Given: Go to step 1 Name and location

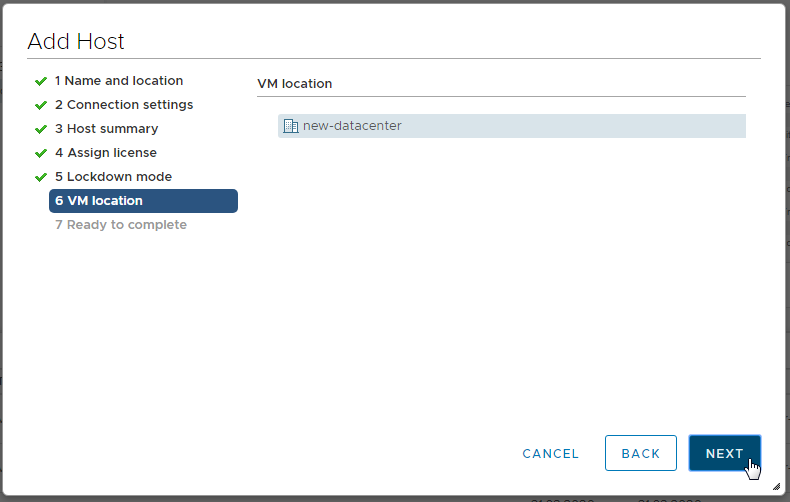Looking at the screenshot, I should pos(119,81).
